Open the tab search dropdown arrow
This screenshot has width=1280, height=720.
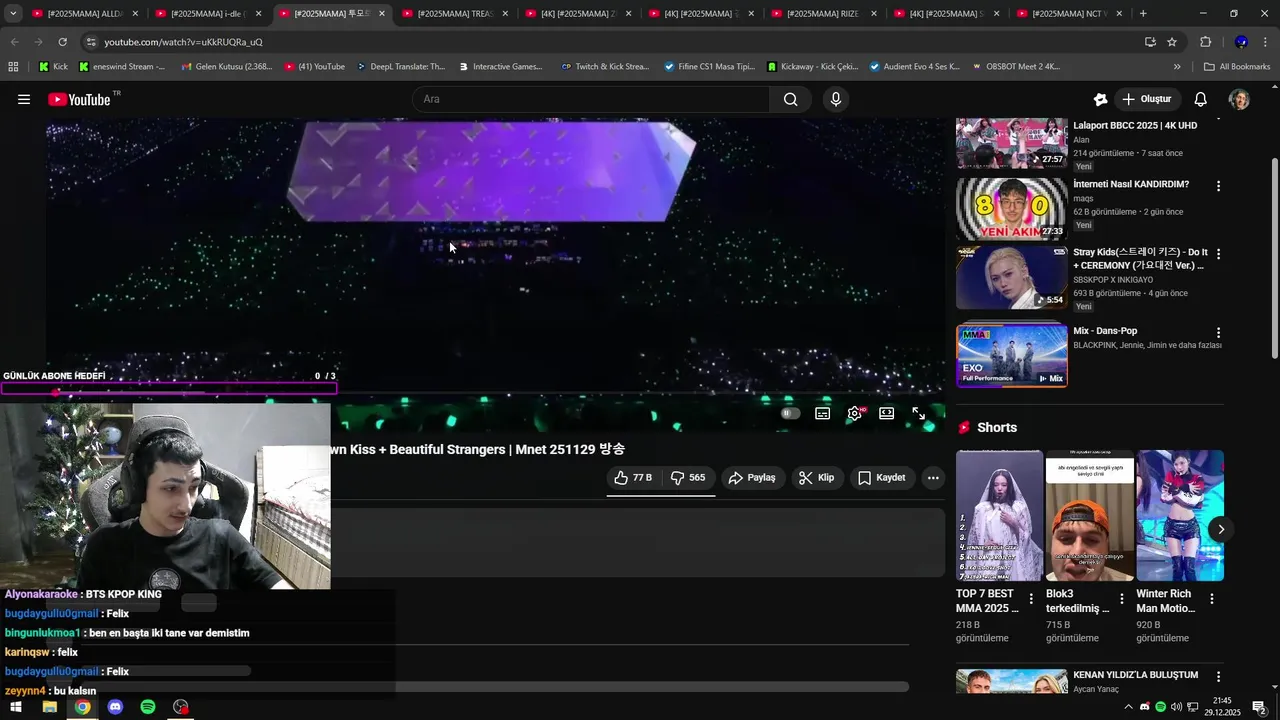click(x=13, y=14)
